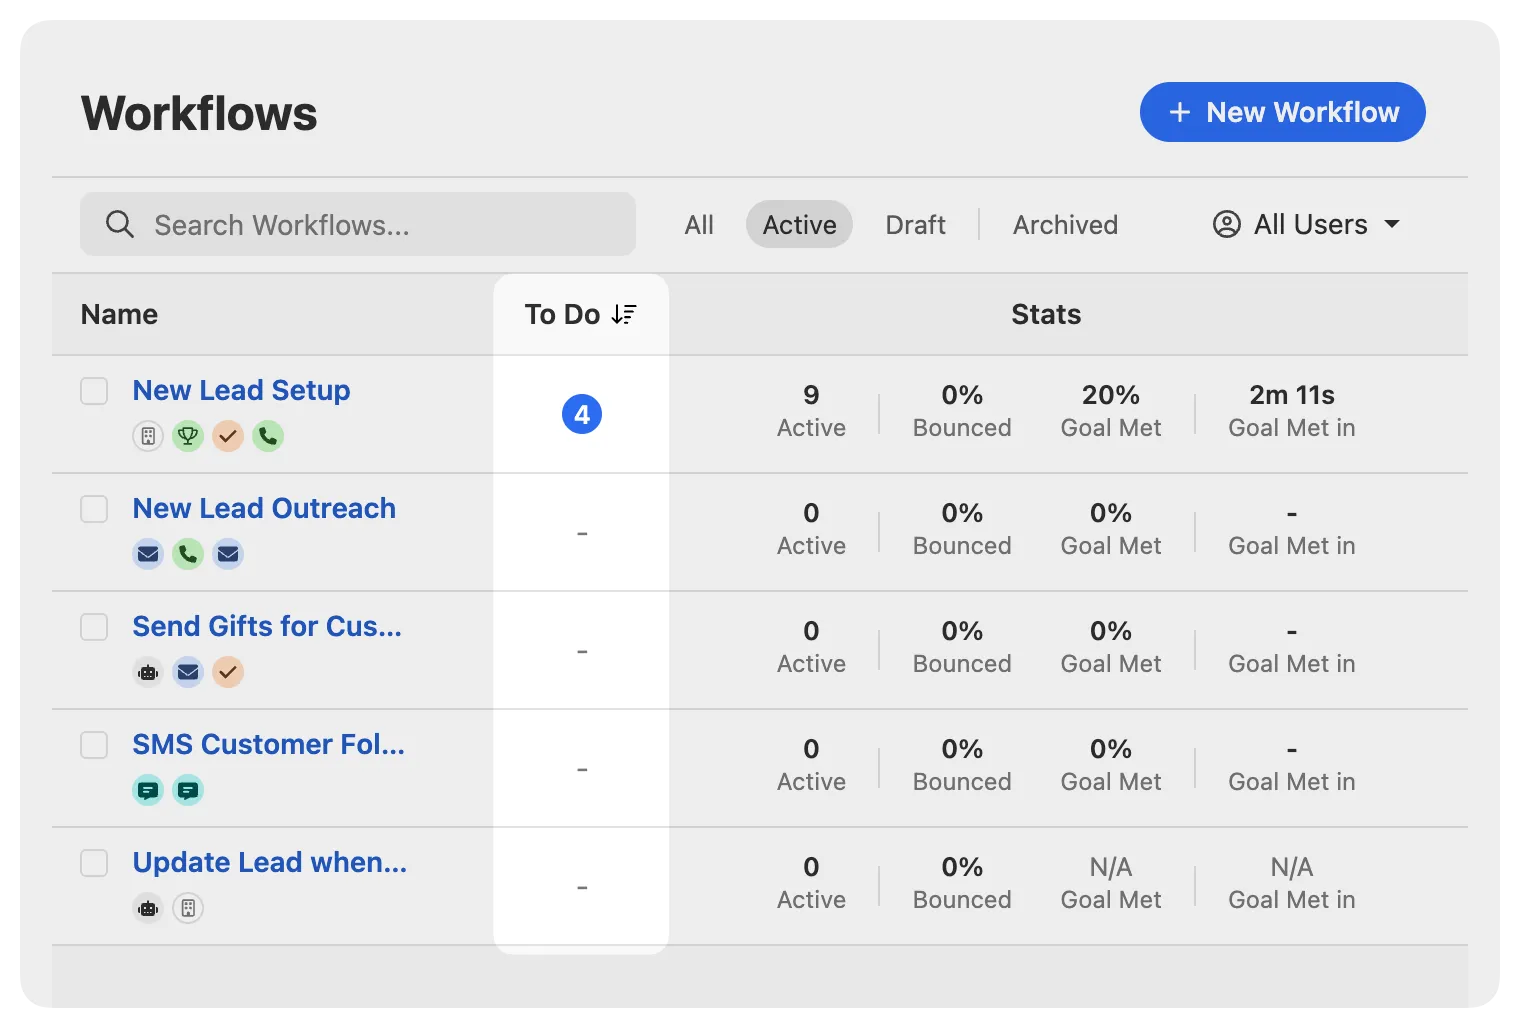
Task: Click the "20%" Goal Met value
Action: [x=1111, y=395]
